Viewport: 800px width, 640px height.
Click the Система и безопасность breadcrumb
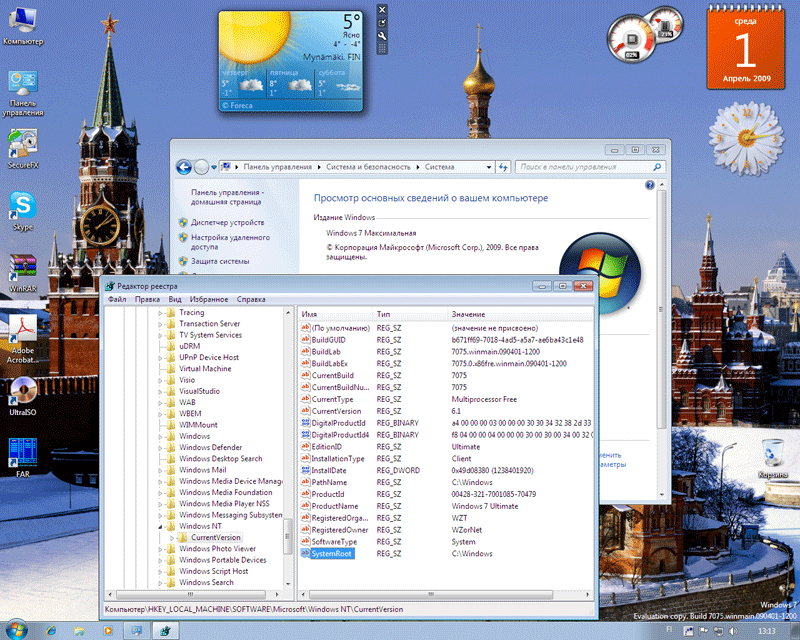coord(368,167)
